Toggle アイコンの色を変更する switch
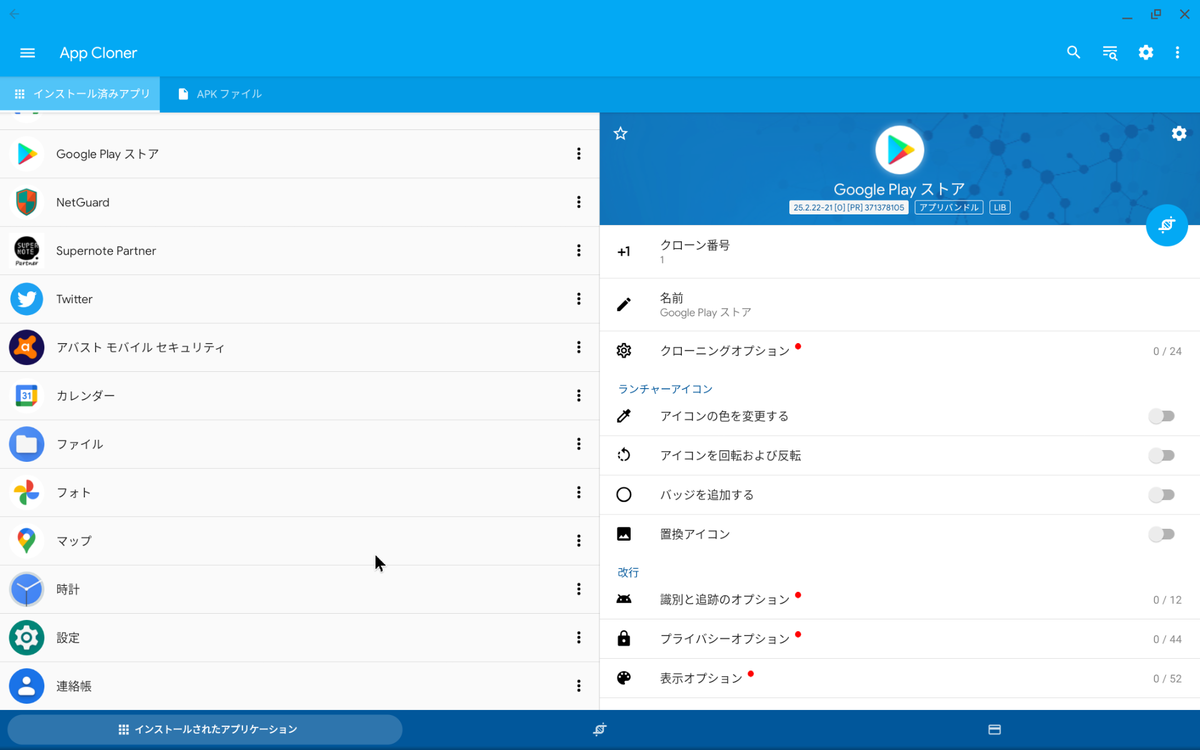Viewport: 1200px width, 750px height. [1161, 416]
